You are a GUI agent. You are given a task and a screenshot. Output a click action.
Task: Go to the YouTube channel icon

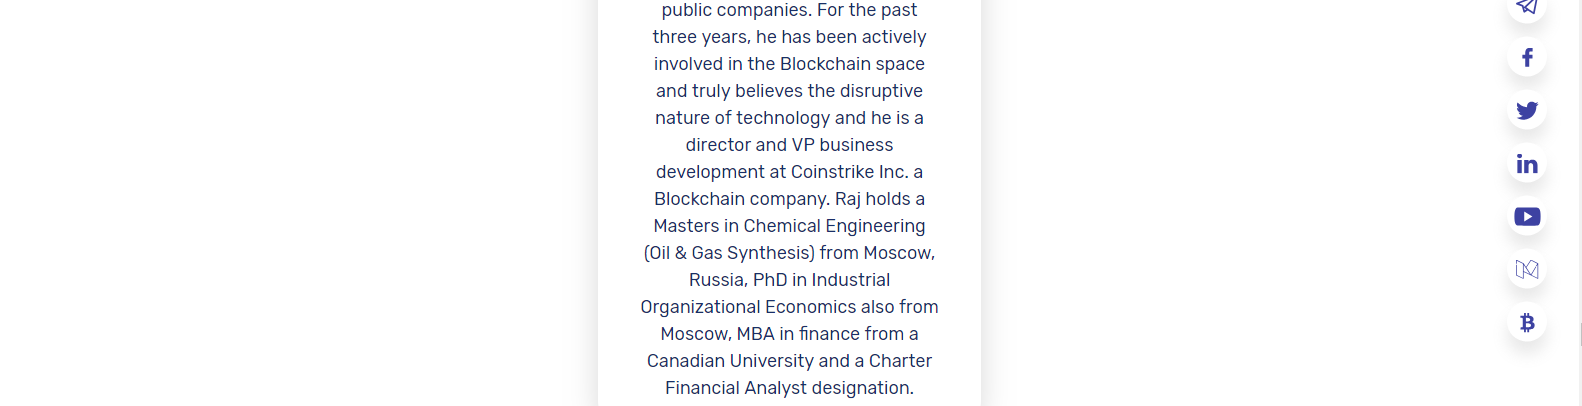pyautogui.click(x=1527, y=217)
